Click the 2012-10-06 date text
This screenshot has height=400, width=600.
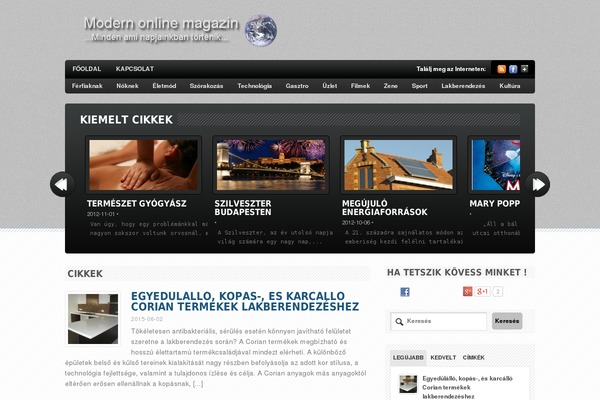click(356, 222)
